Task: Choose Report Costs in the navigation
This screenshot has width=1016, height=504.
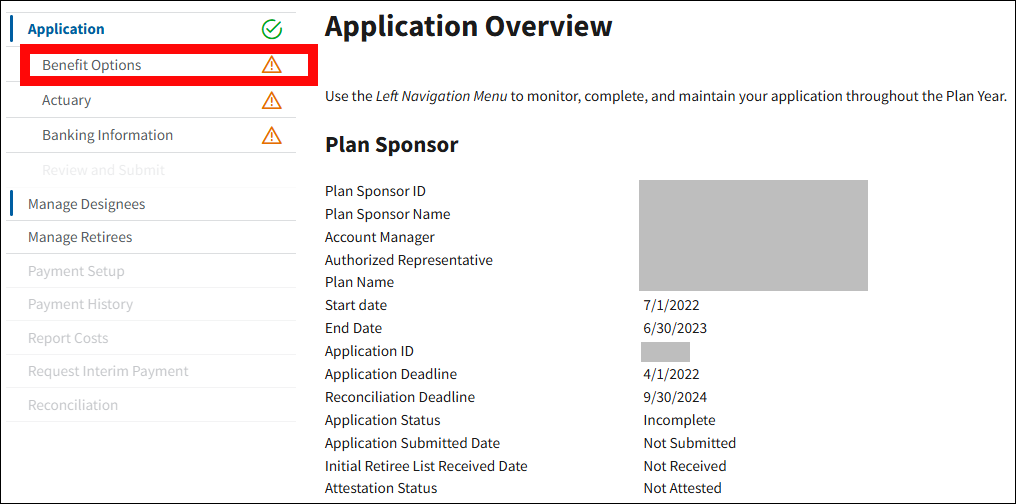Action: pos(68,338)
